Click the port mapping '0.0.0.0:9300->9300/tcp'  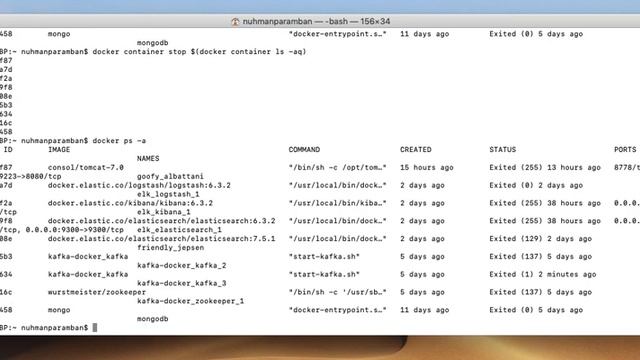(75, 230)
